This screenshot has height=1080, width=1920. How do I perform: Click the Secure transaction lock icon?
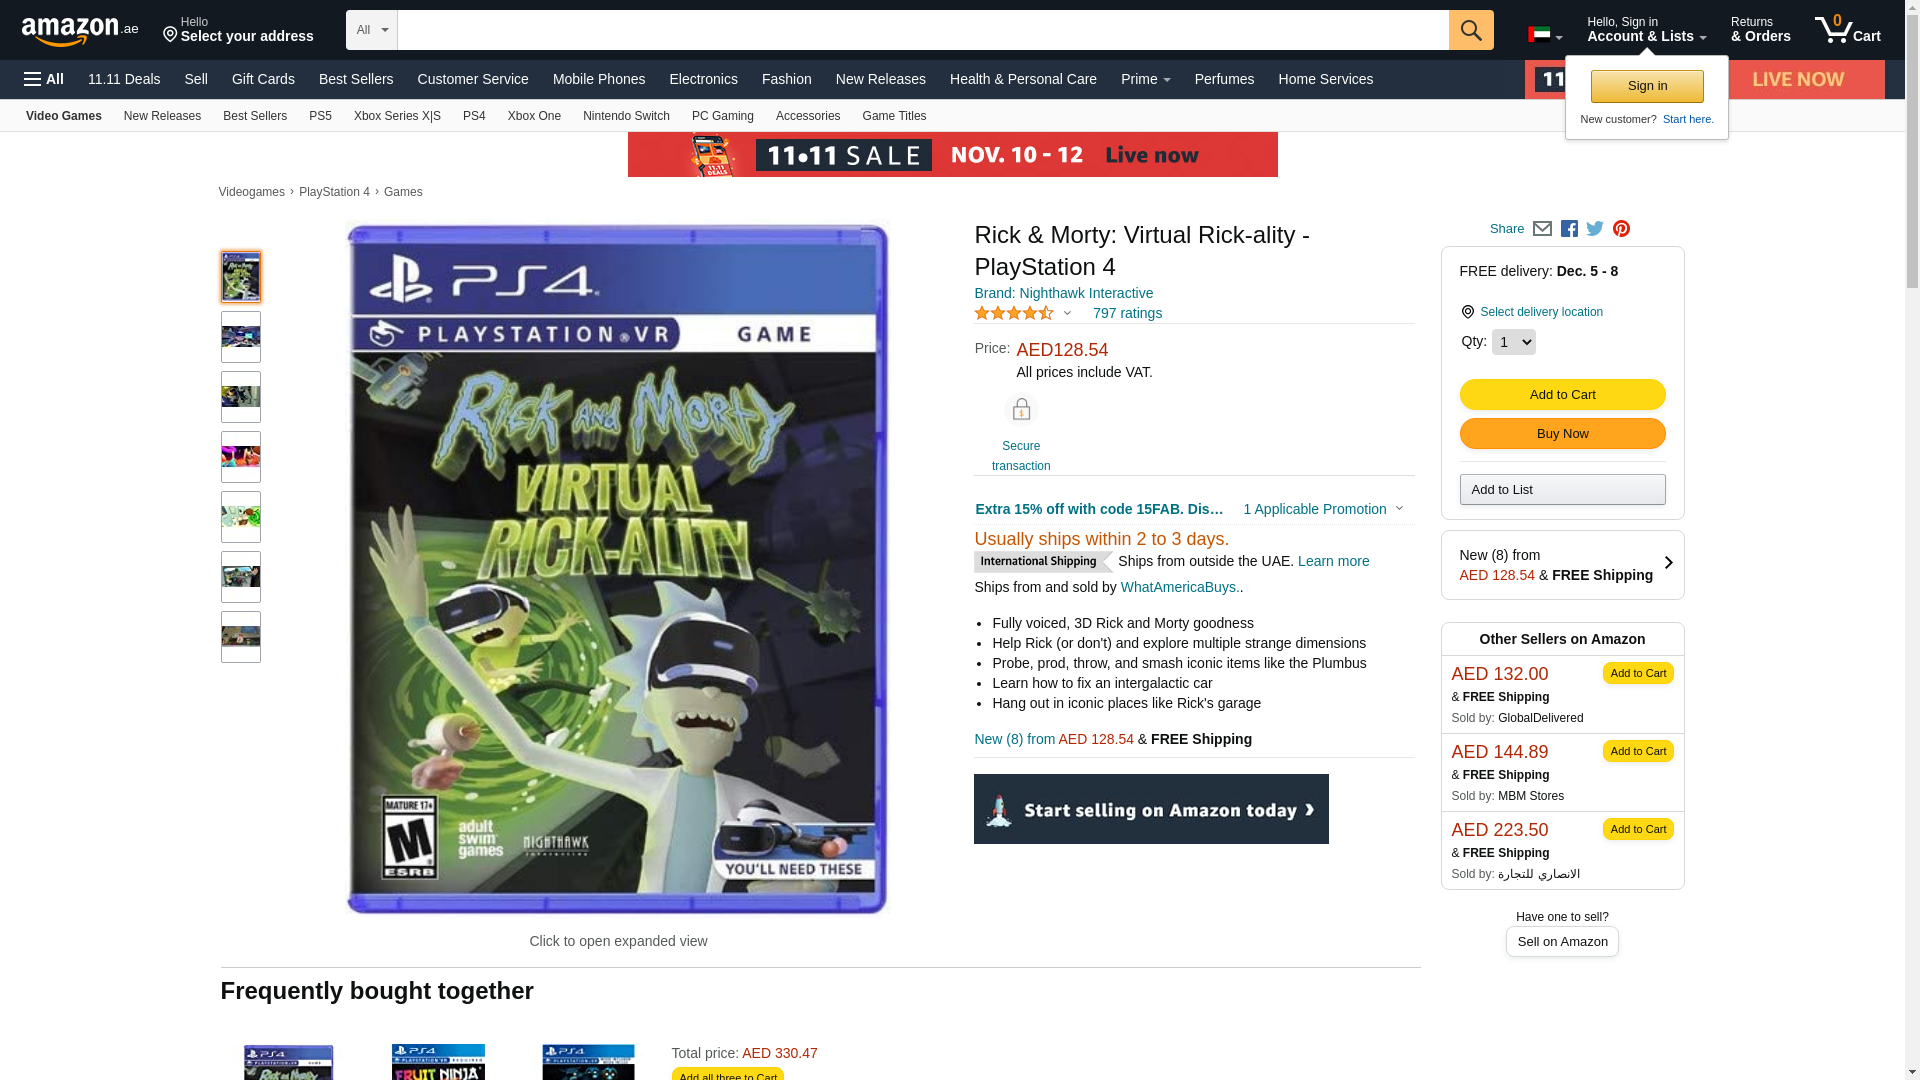pos(1021,410)
